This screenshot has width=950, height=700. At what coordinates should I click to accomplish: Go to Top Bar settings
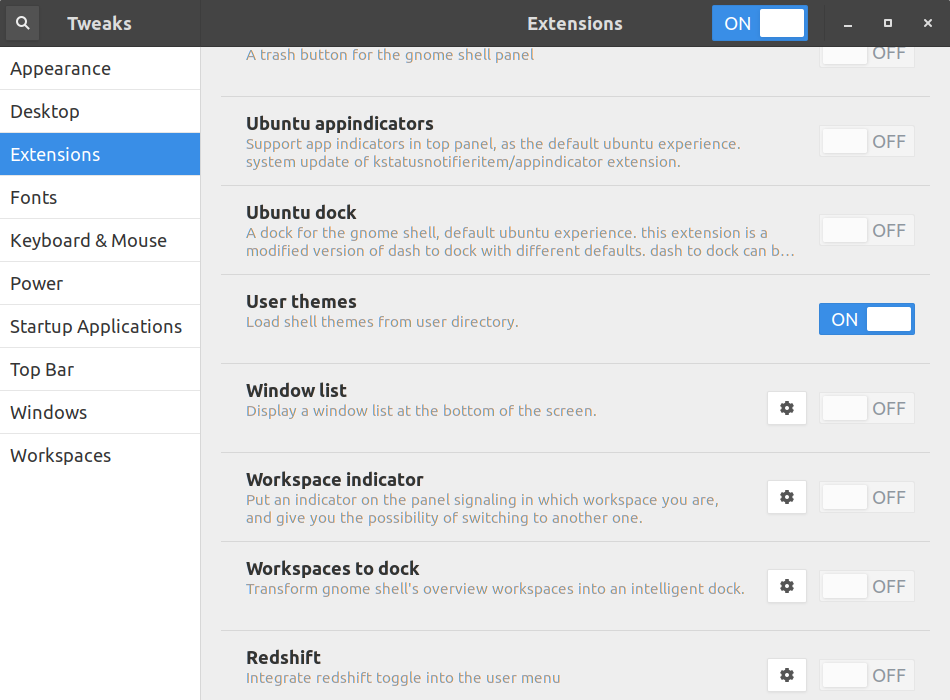(100, 370)
